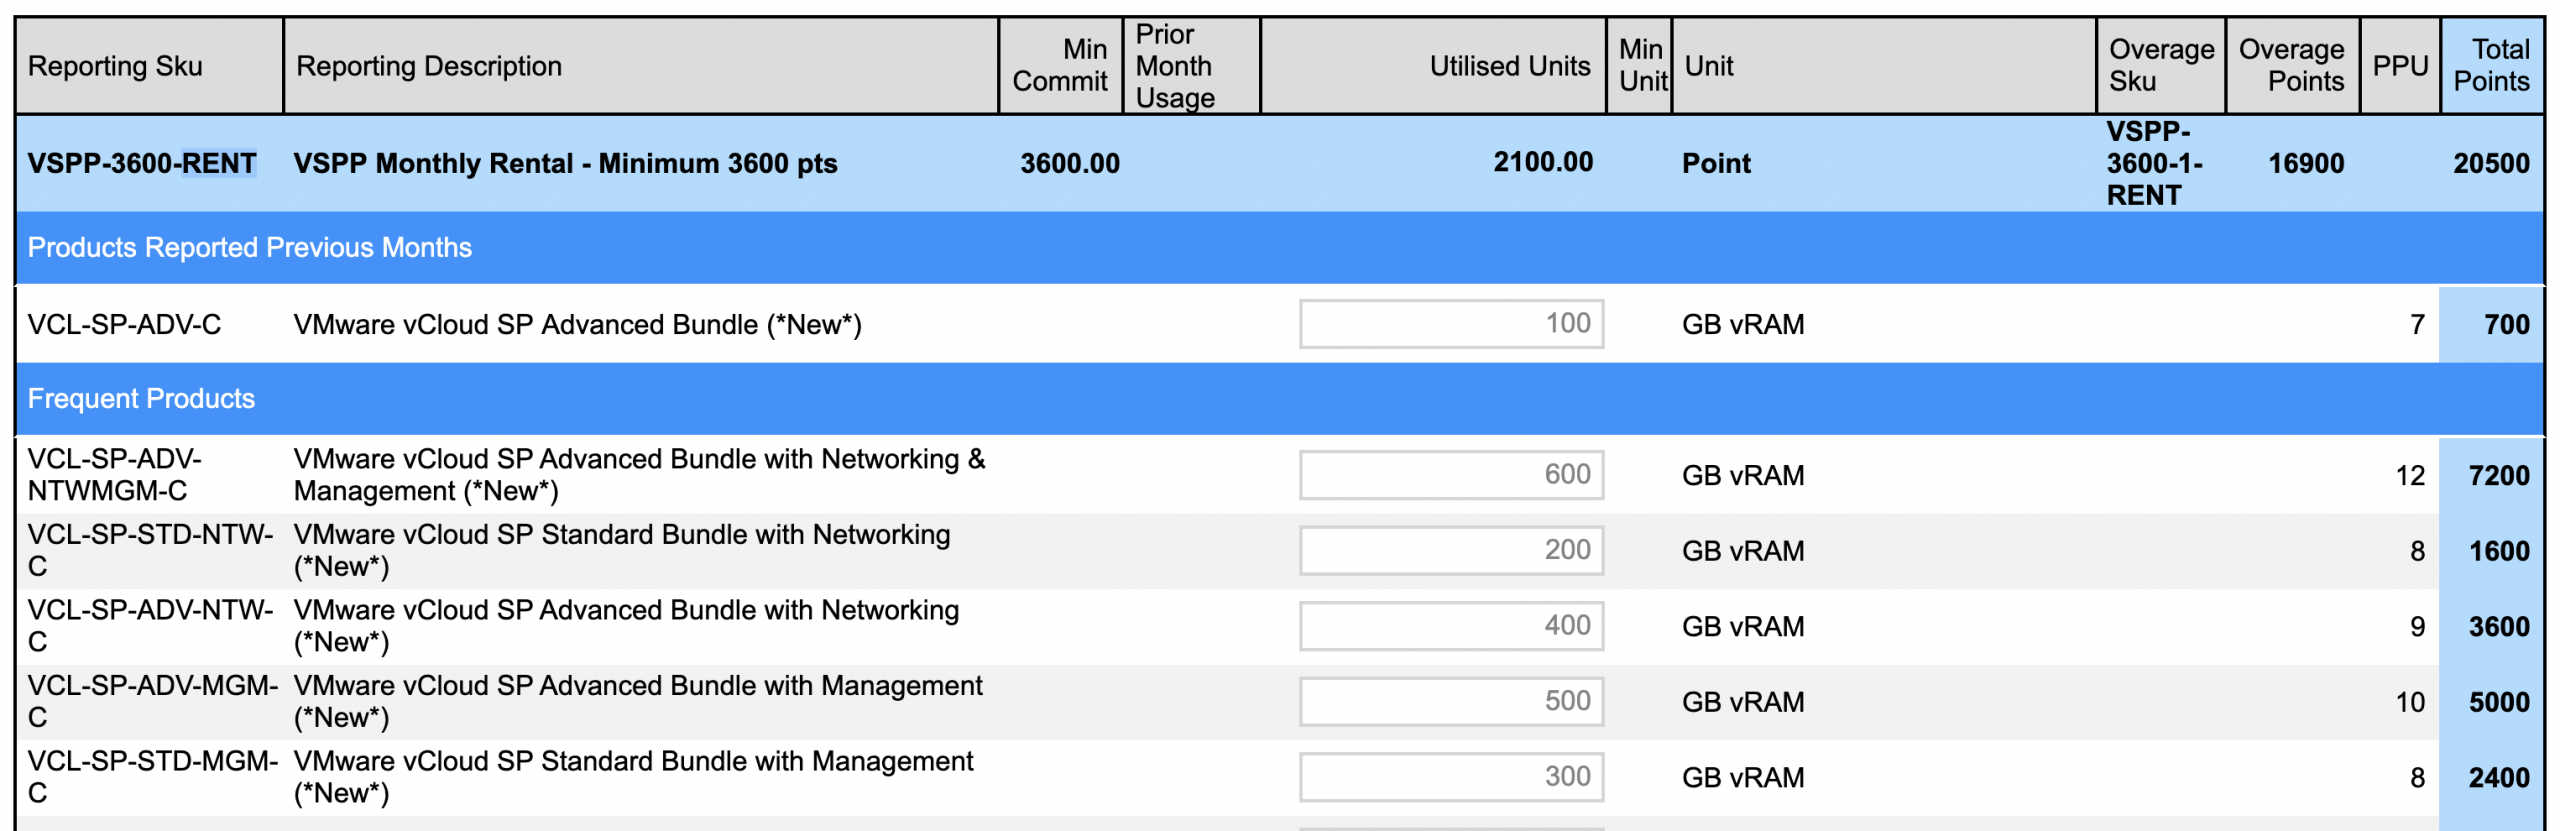This screenshot has height=831, width=2560.
Task: Click the Utilised Units field for VCL-SP-ADV-C
Action: (x=1451, y=324)
